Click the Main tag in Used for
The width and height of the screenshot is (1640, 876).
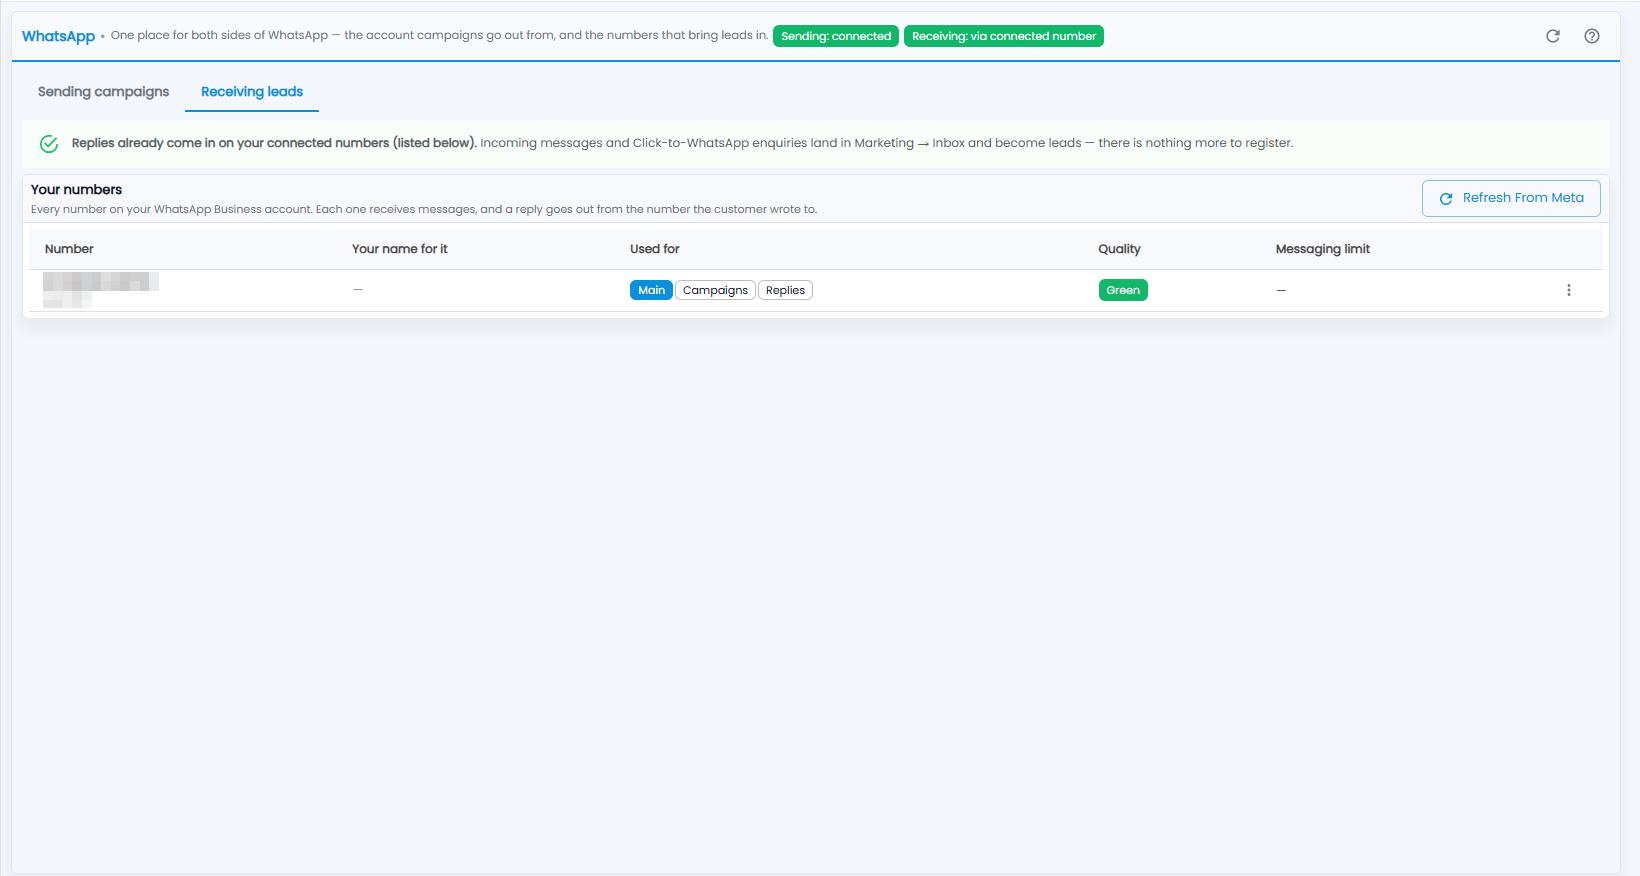click(x=651, y=290)
